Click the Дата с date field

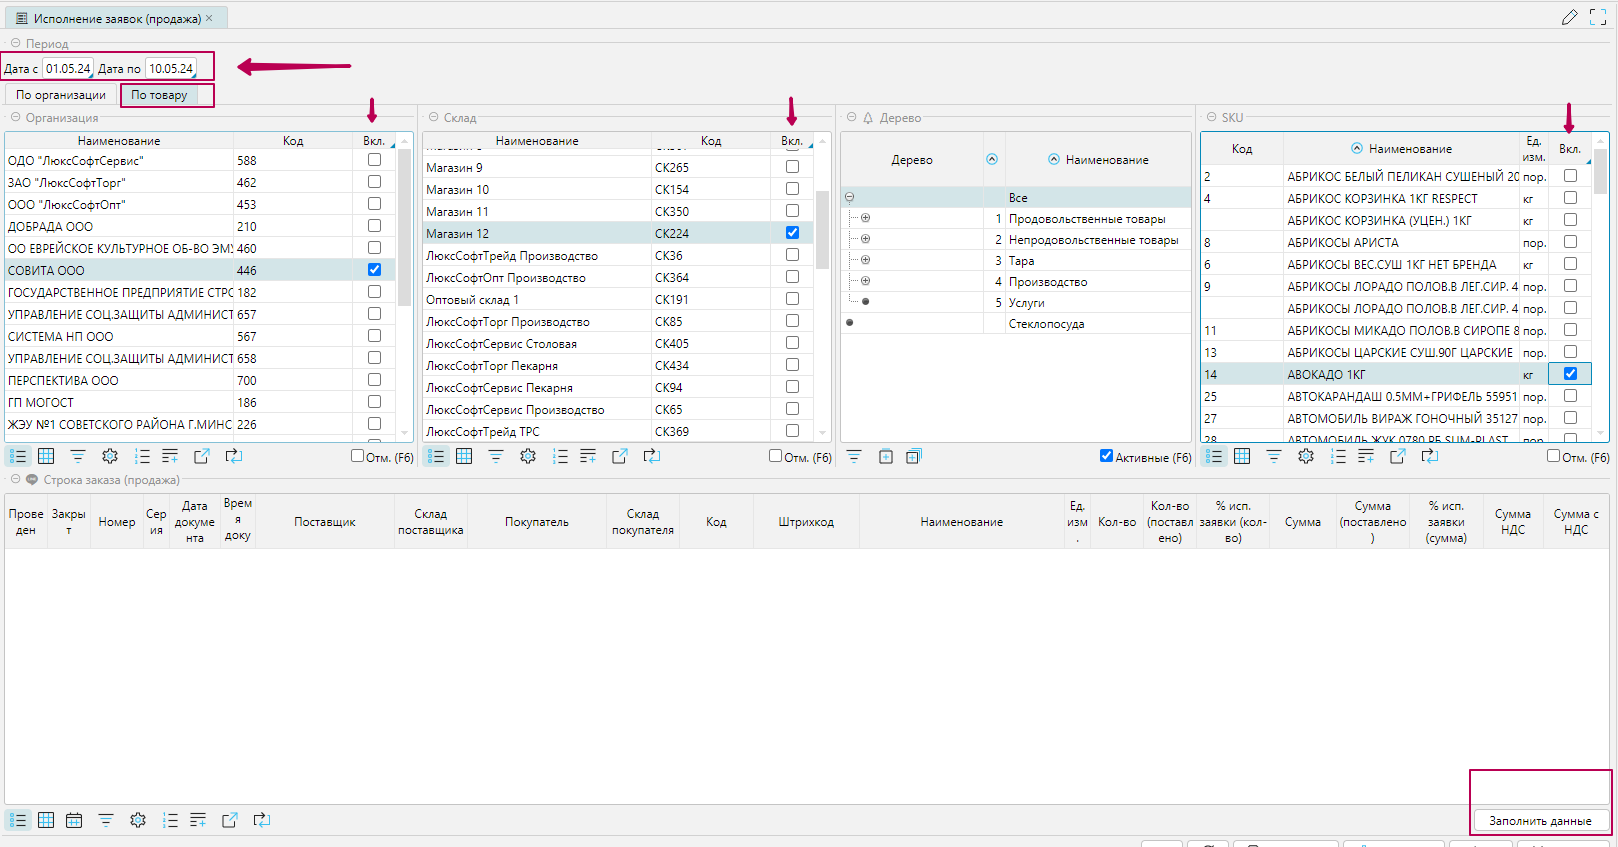[67, 69]
